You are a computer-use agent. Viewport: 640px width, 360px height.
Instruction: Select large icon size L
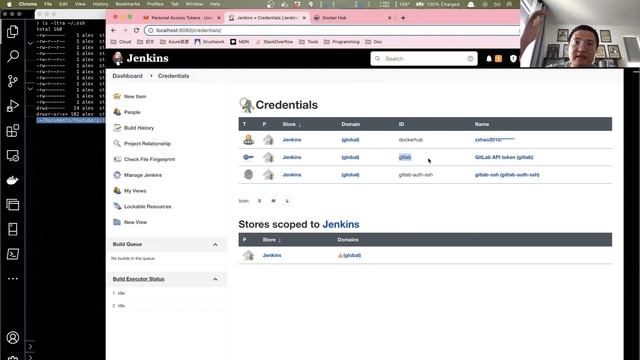coord(287,201)
